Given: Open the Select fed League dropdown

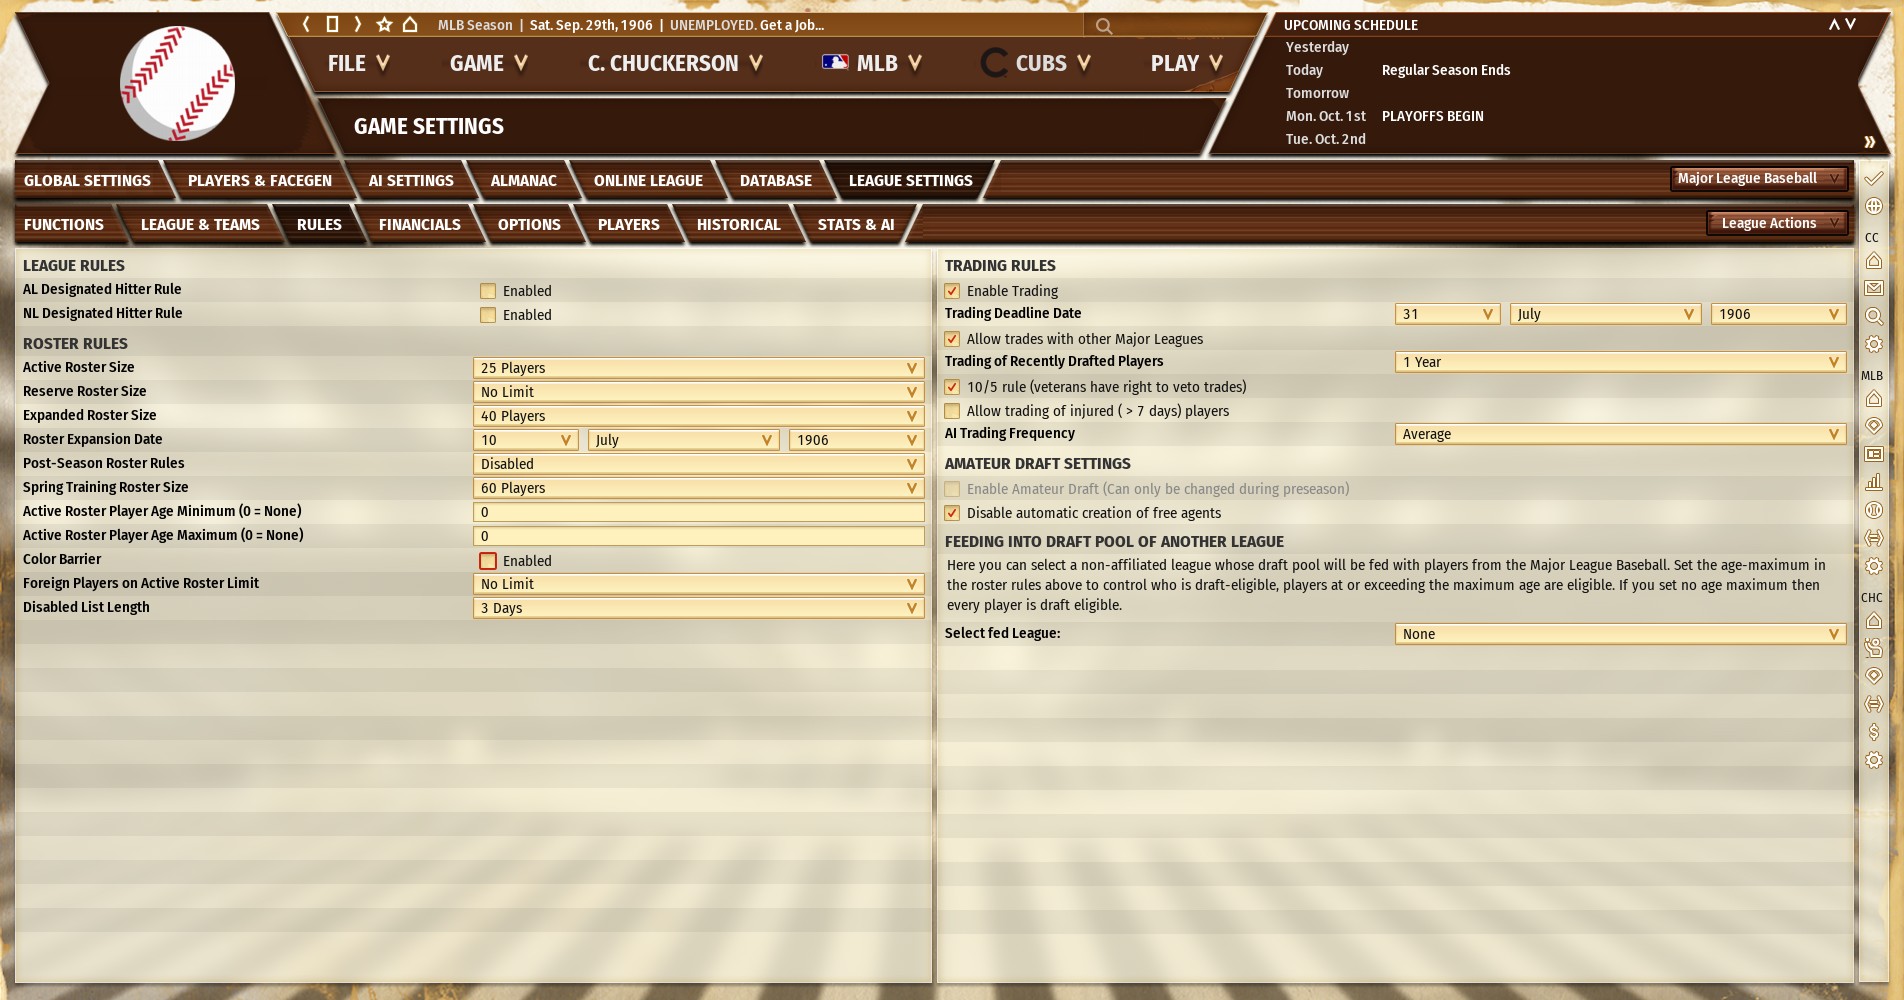Looking at the screenshot, I should click(1620, 634).
